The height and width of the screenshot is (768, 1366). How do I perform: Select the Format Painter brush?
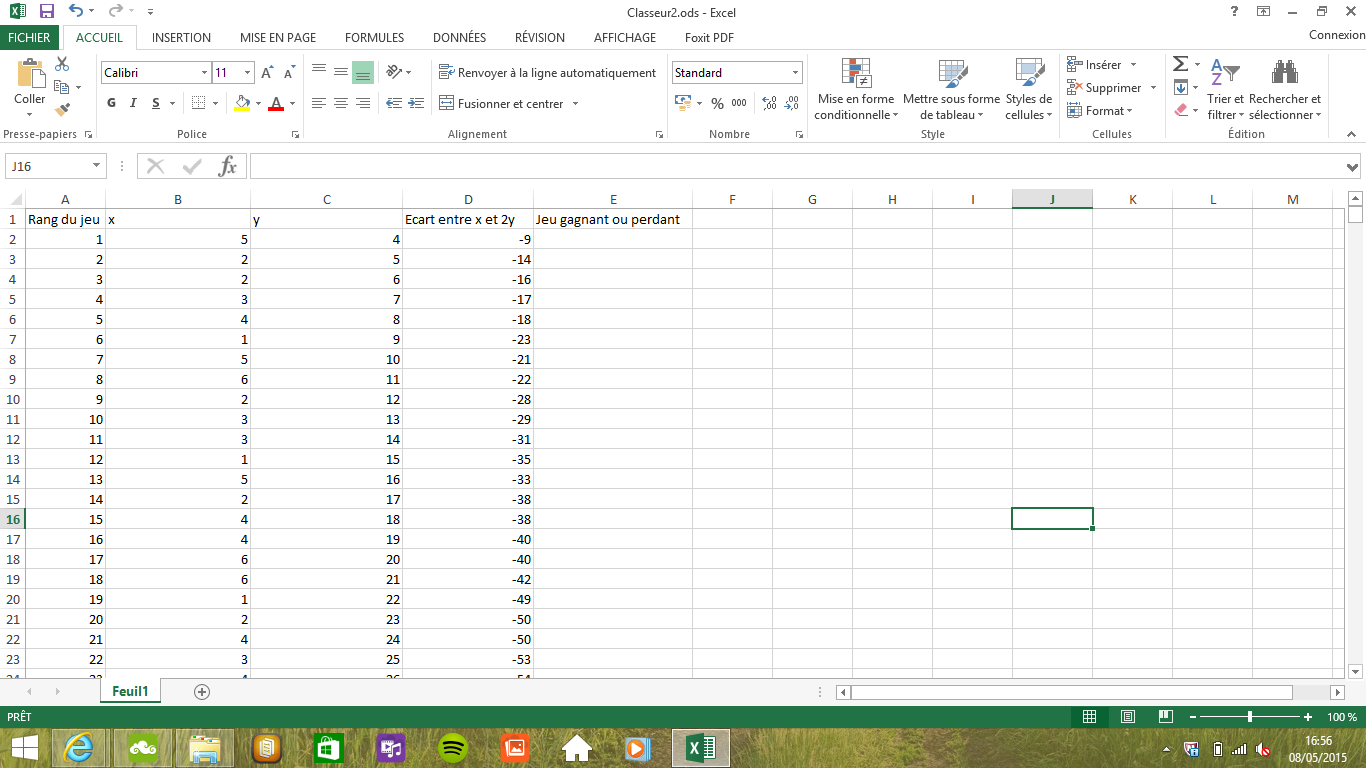[x=62, y=110]
